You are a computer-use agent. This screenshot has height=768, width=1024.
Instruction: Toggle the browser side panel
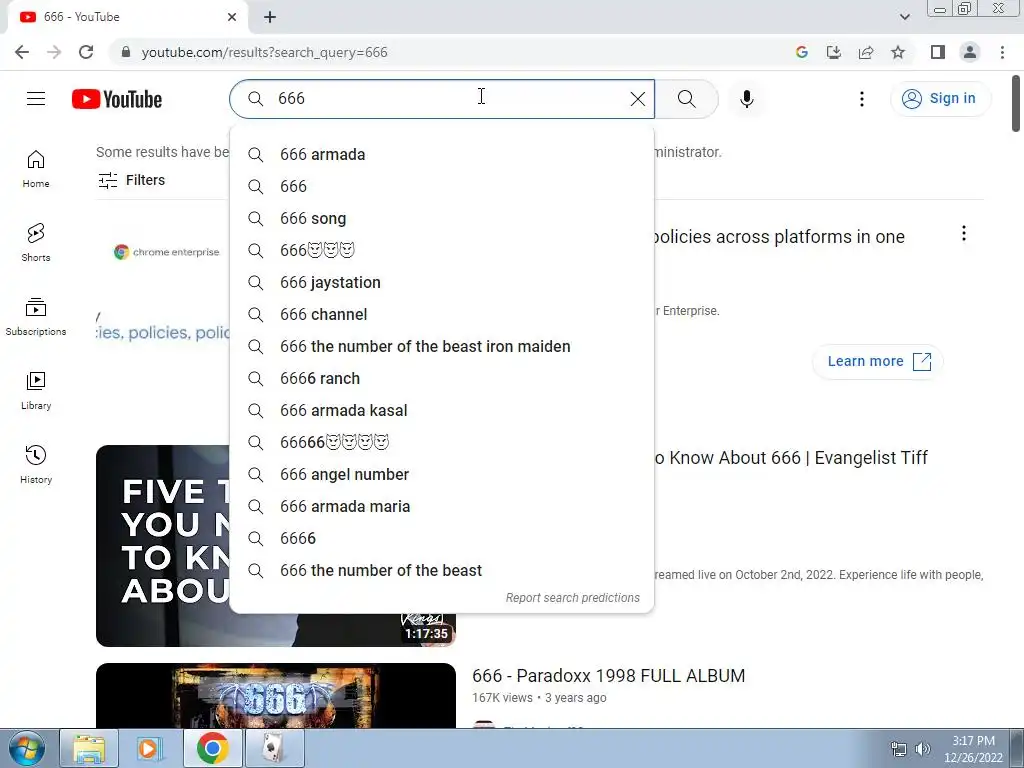(938, 52)
